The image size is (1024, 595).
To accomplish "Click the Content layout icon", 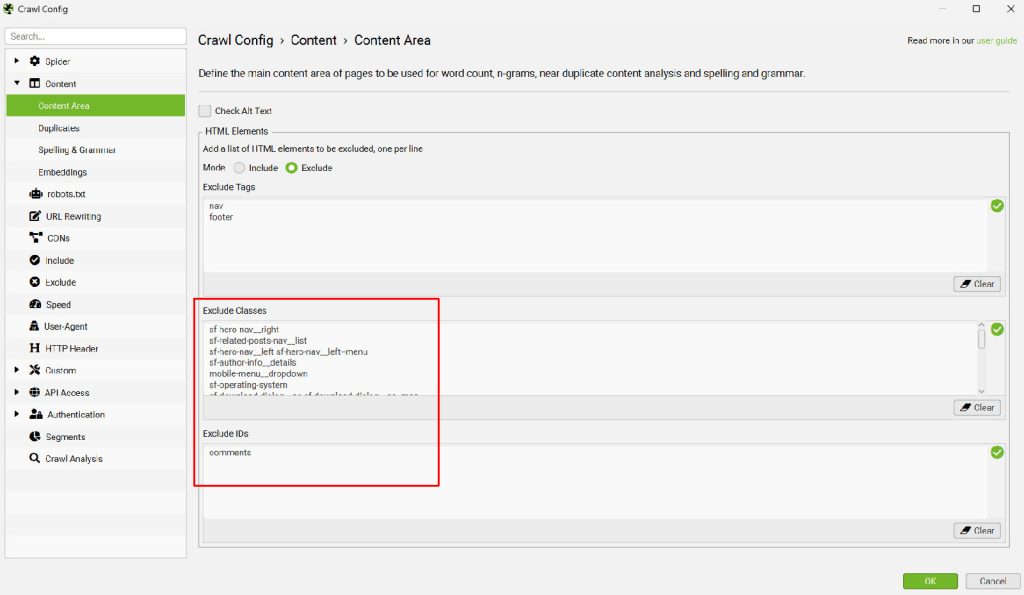I will tap(35, 83).
